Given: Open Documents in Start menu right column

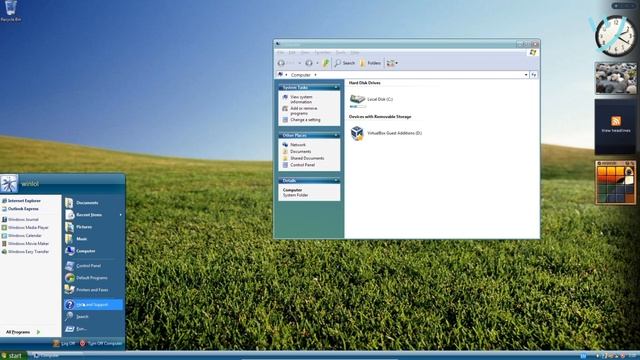Looking at the screenshot, I should point(93,203).
